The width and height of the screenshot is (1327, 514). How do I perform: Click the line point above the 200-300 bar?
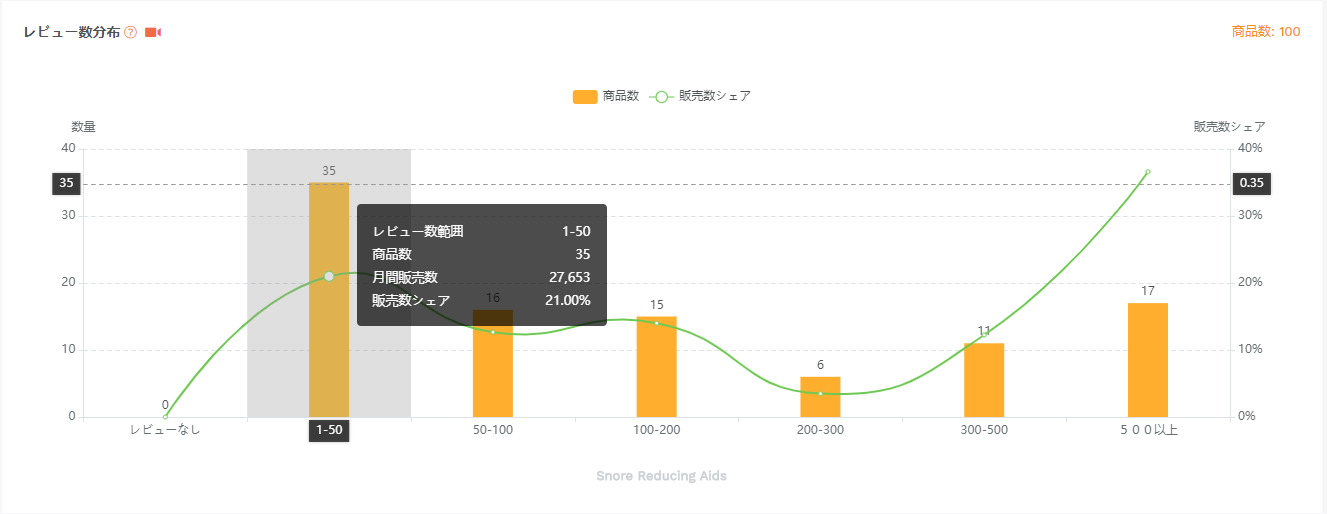[820, 393]
